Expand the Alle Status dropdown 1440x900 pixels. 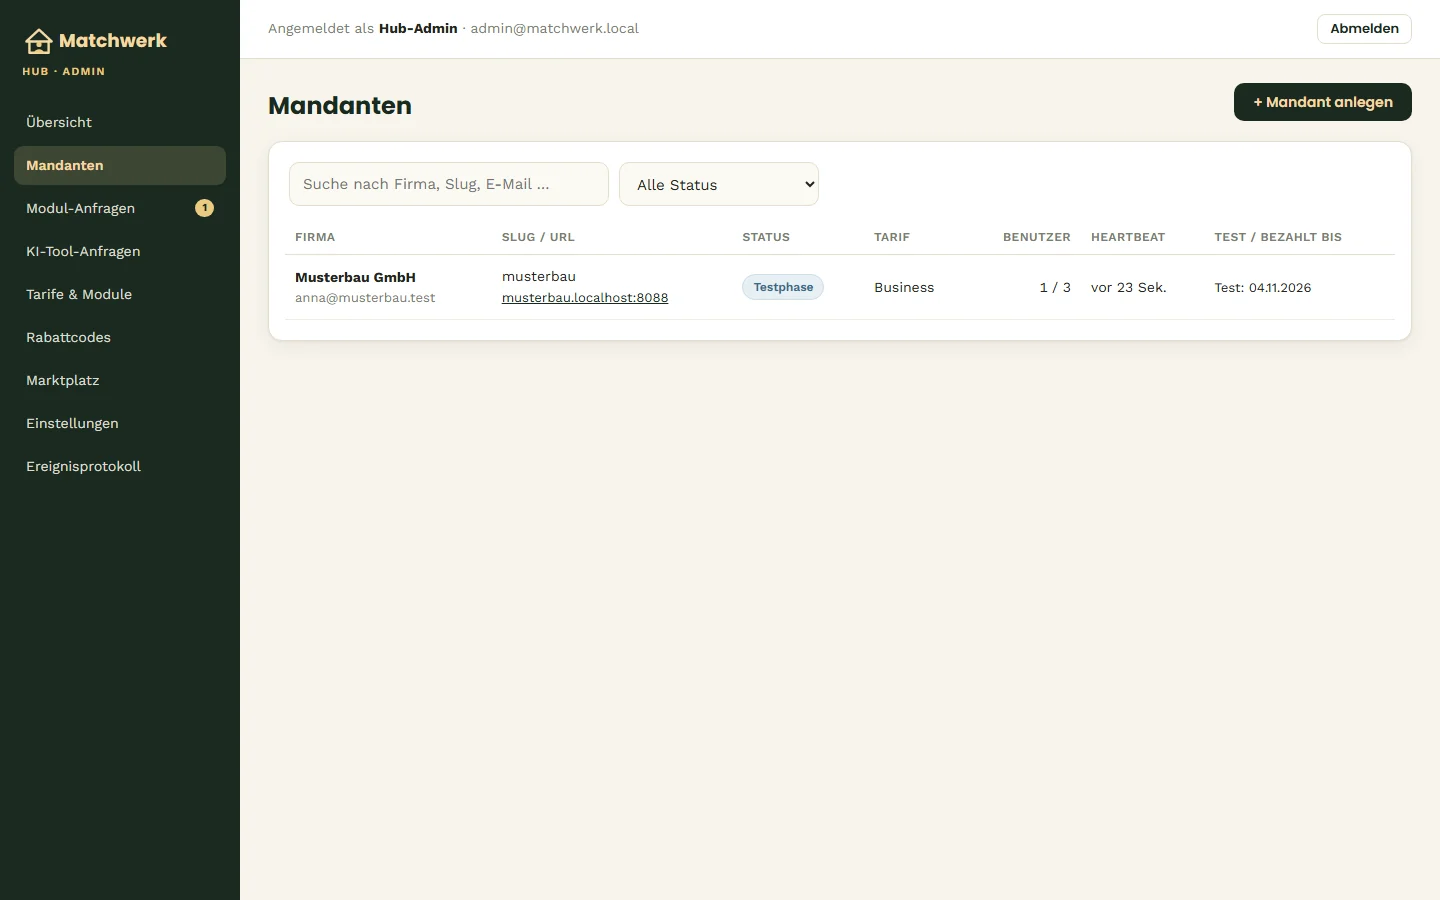point(719,184)
